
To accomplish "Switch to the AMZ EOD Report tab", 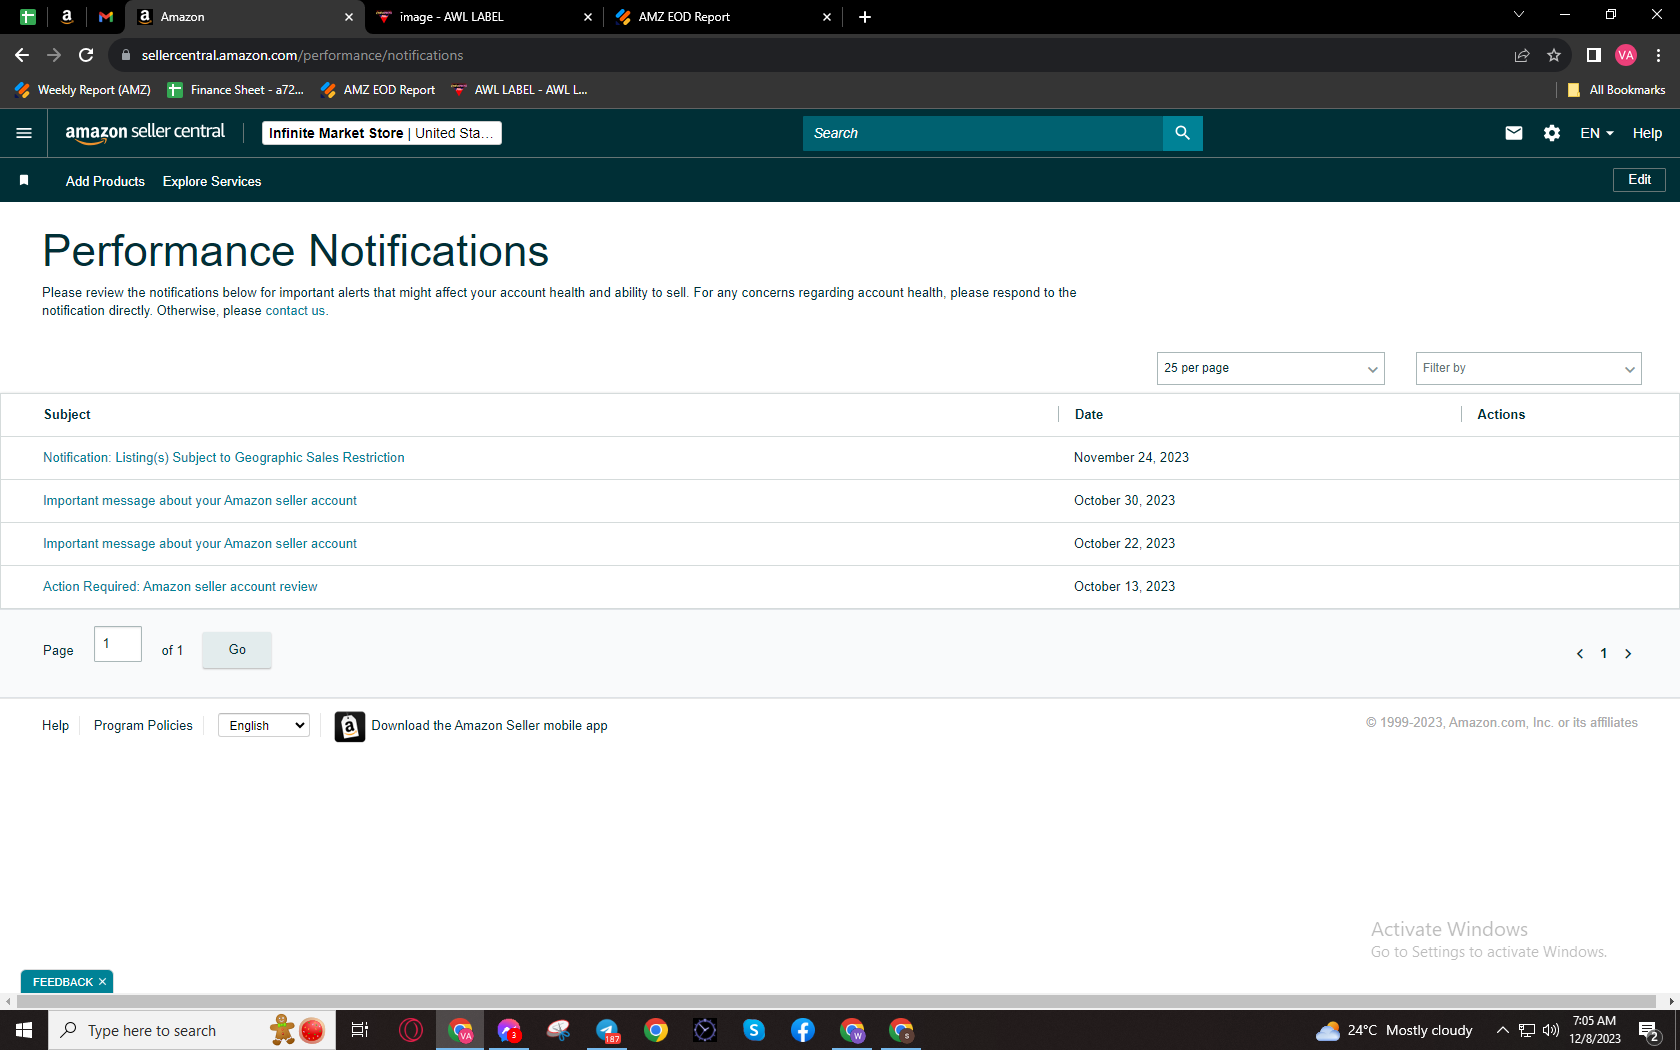I will pyautogui.click(x=725, y=17).
